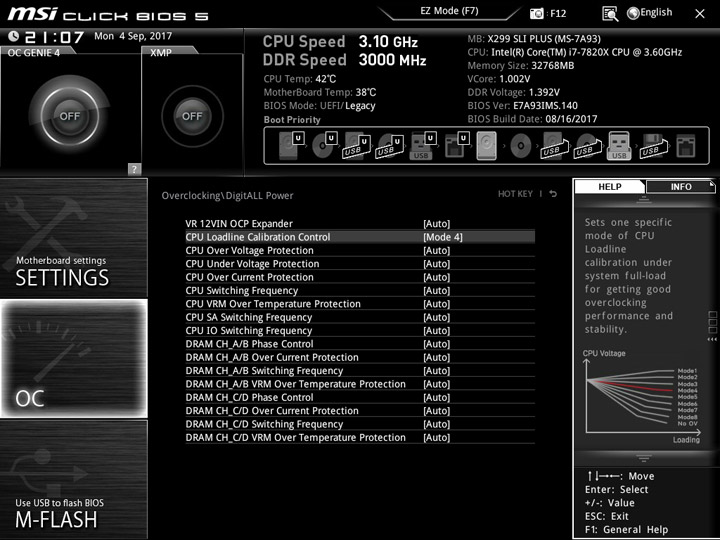Viewport: 720px width, 540px height.
Task: Select the highlighted legacy USB key boot icon
Action: (x=619, y=146)
